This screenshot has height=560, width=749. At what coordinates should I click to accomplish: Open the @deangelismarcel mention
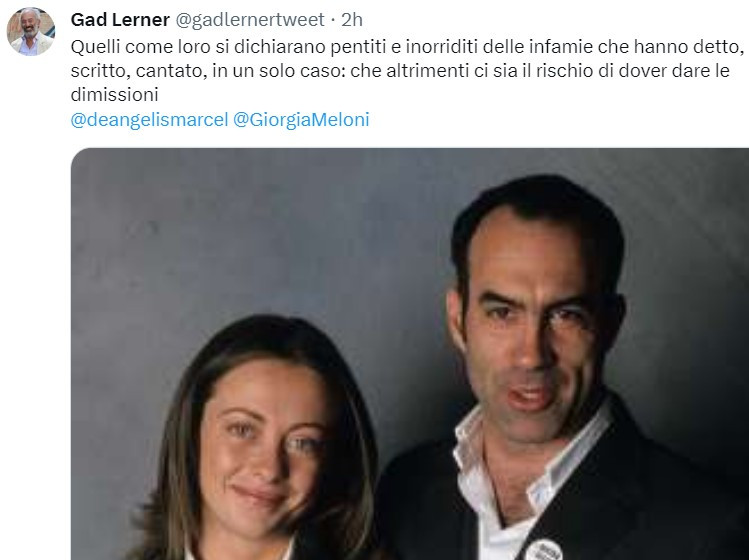pyautogui.click(x=150, y=119)
